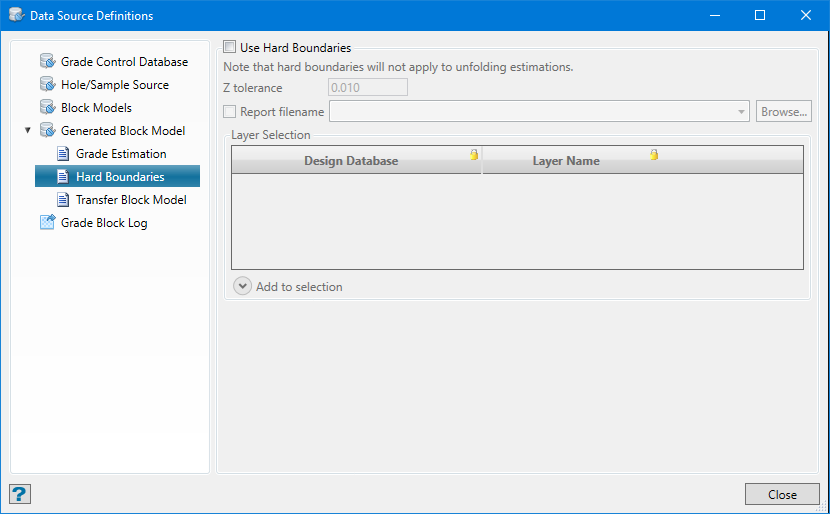Click the Grade Control Database icon
The image size is (830, 514).
pyautogui.click(x=47, y=62)
